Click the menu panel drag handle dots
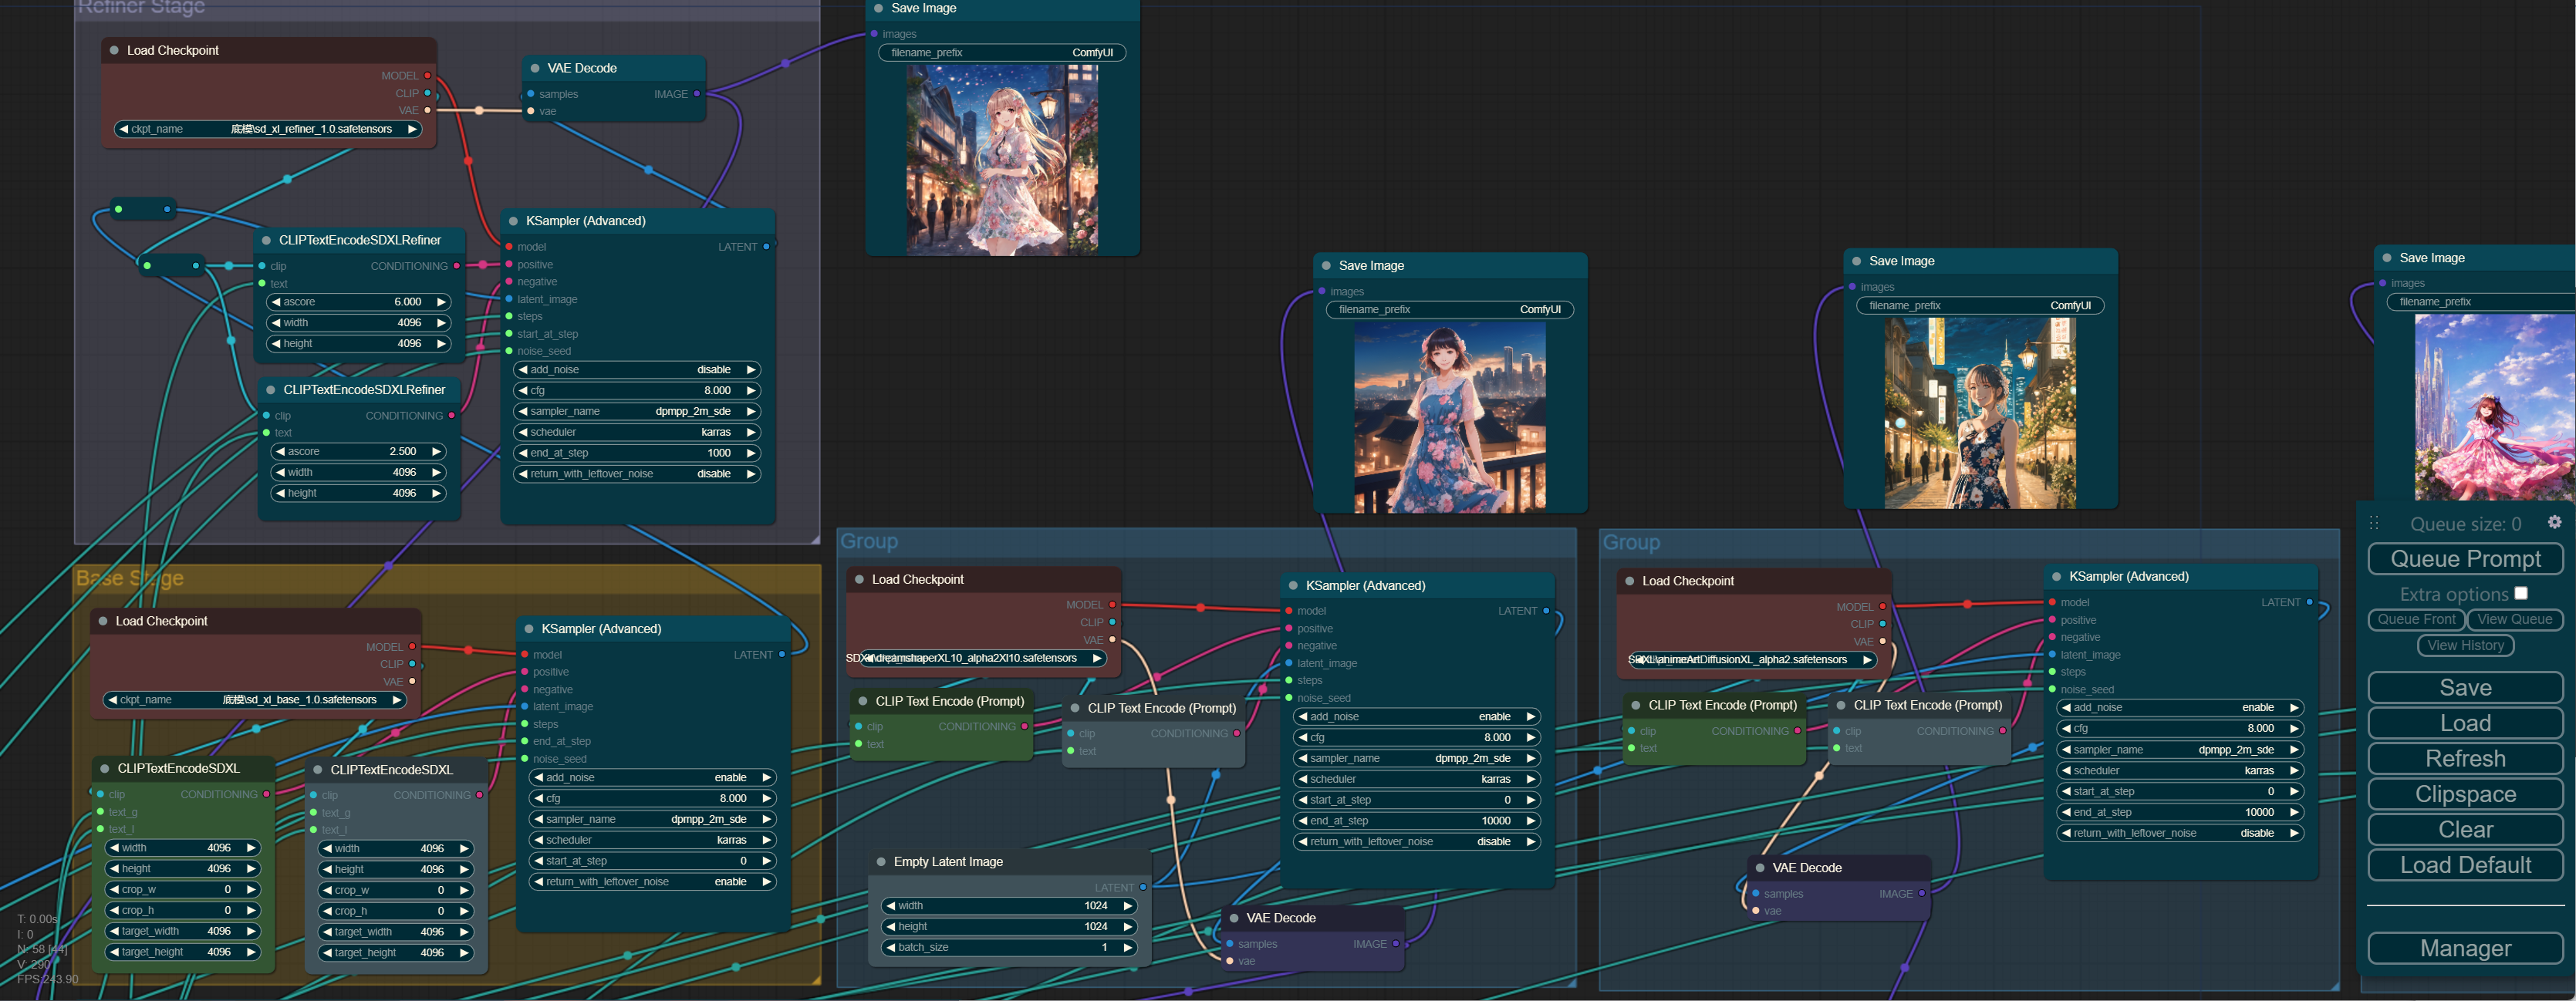Screen dimensions: 2576x1001 [2374, 523]
